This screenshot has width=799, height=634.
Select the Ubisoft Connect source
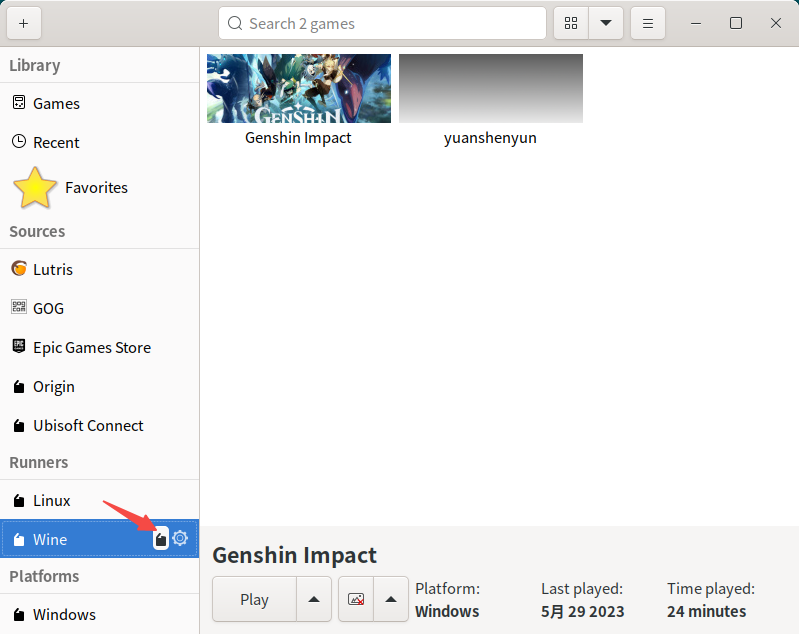point(99,426)
